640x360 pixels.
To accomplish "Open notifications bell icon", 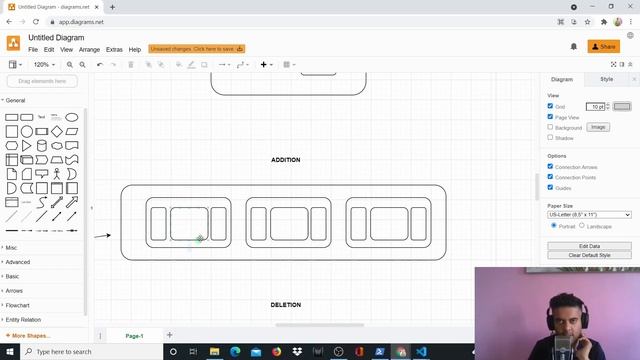I will pos(573,47).
